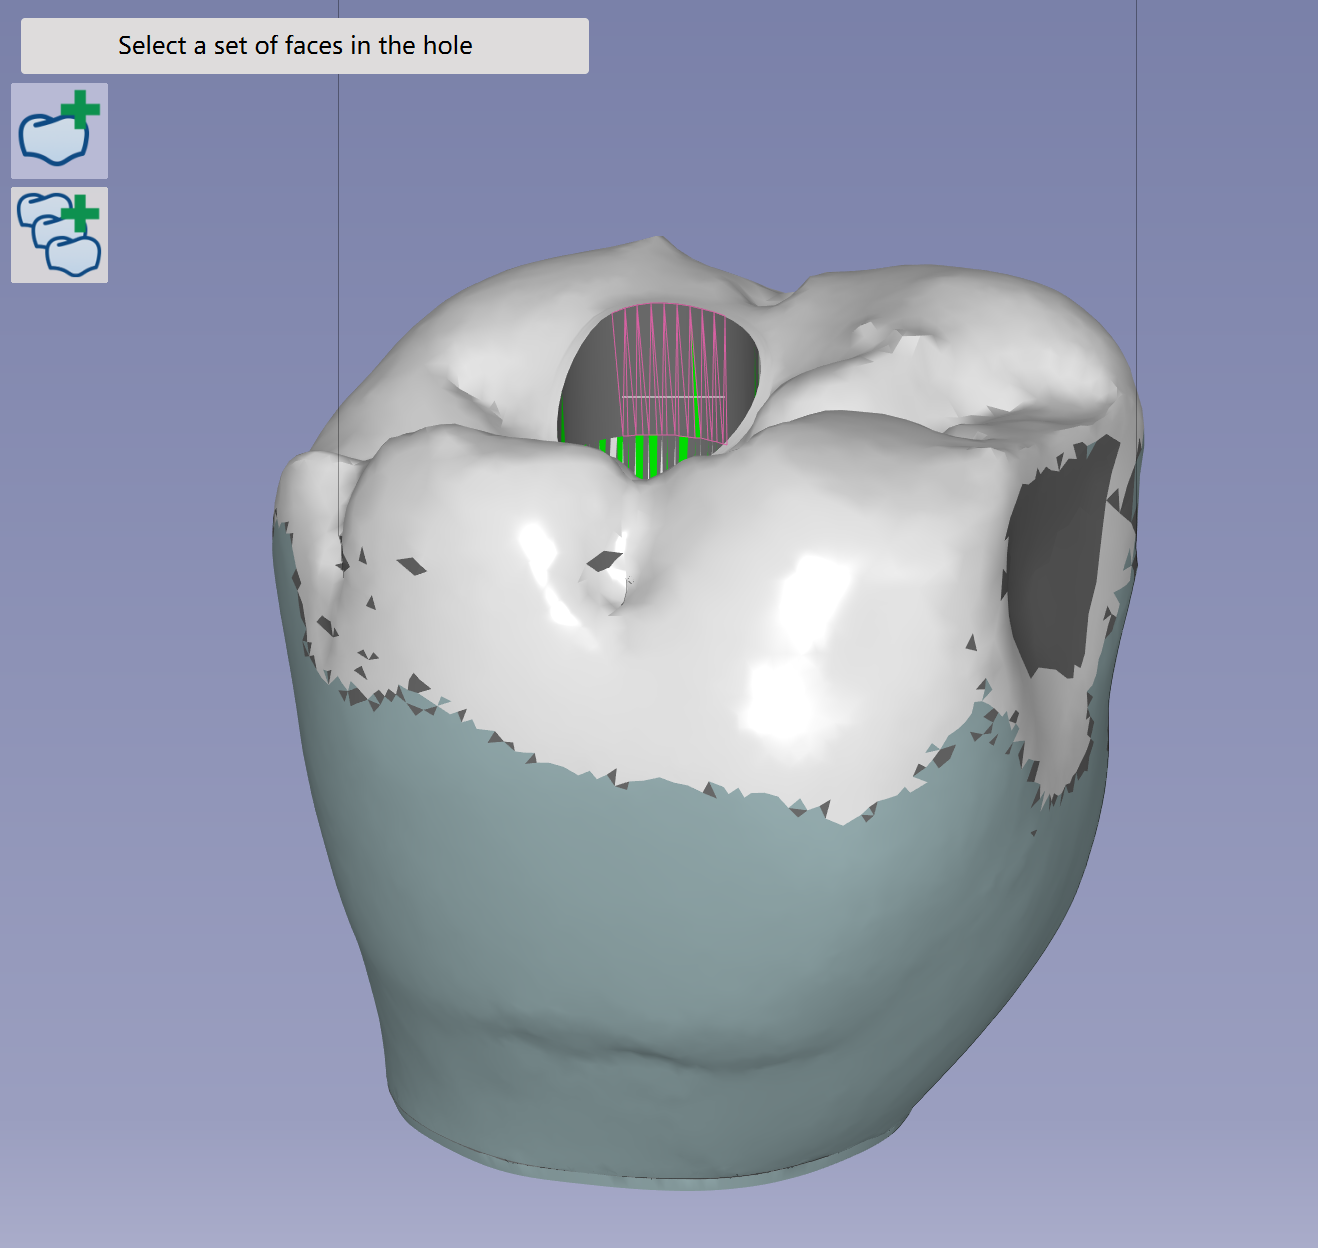Click the dark gray opening on the tooth side

(1062, 560)
